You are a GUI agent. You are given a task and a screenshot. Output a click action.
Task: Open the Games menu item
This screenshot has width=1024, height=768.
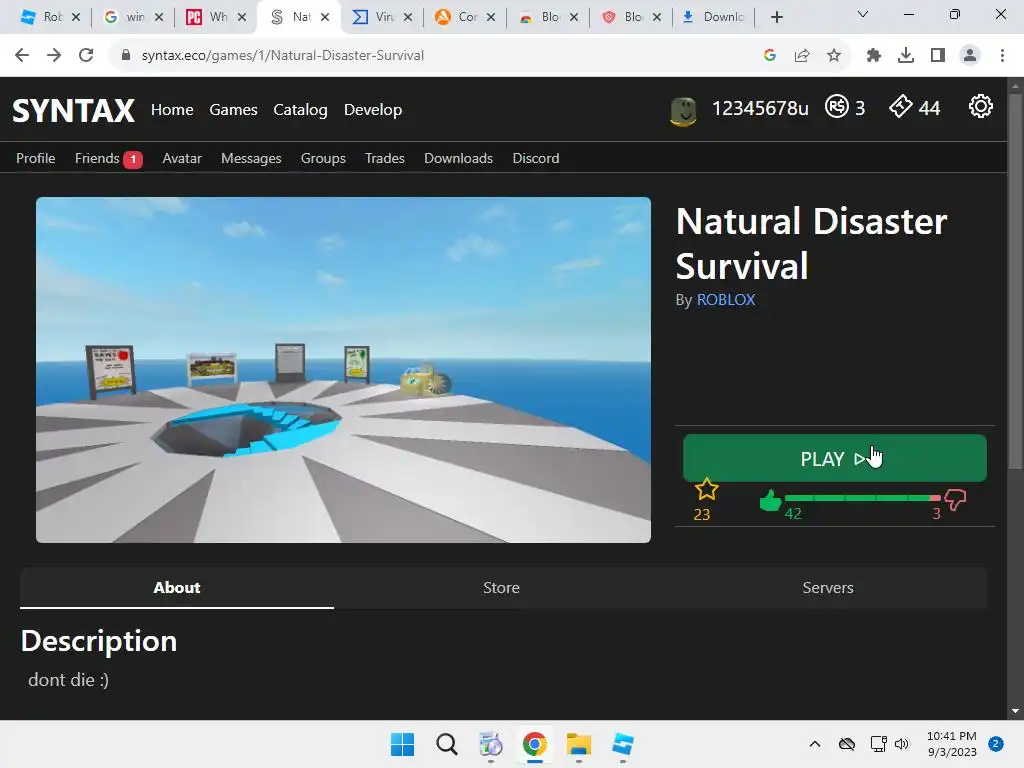coord(233,110)
